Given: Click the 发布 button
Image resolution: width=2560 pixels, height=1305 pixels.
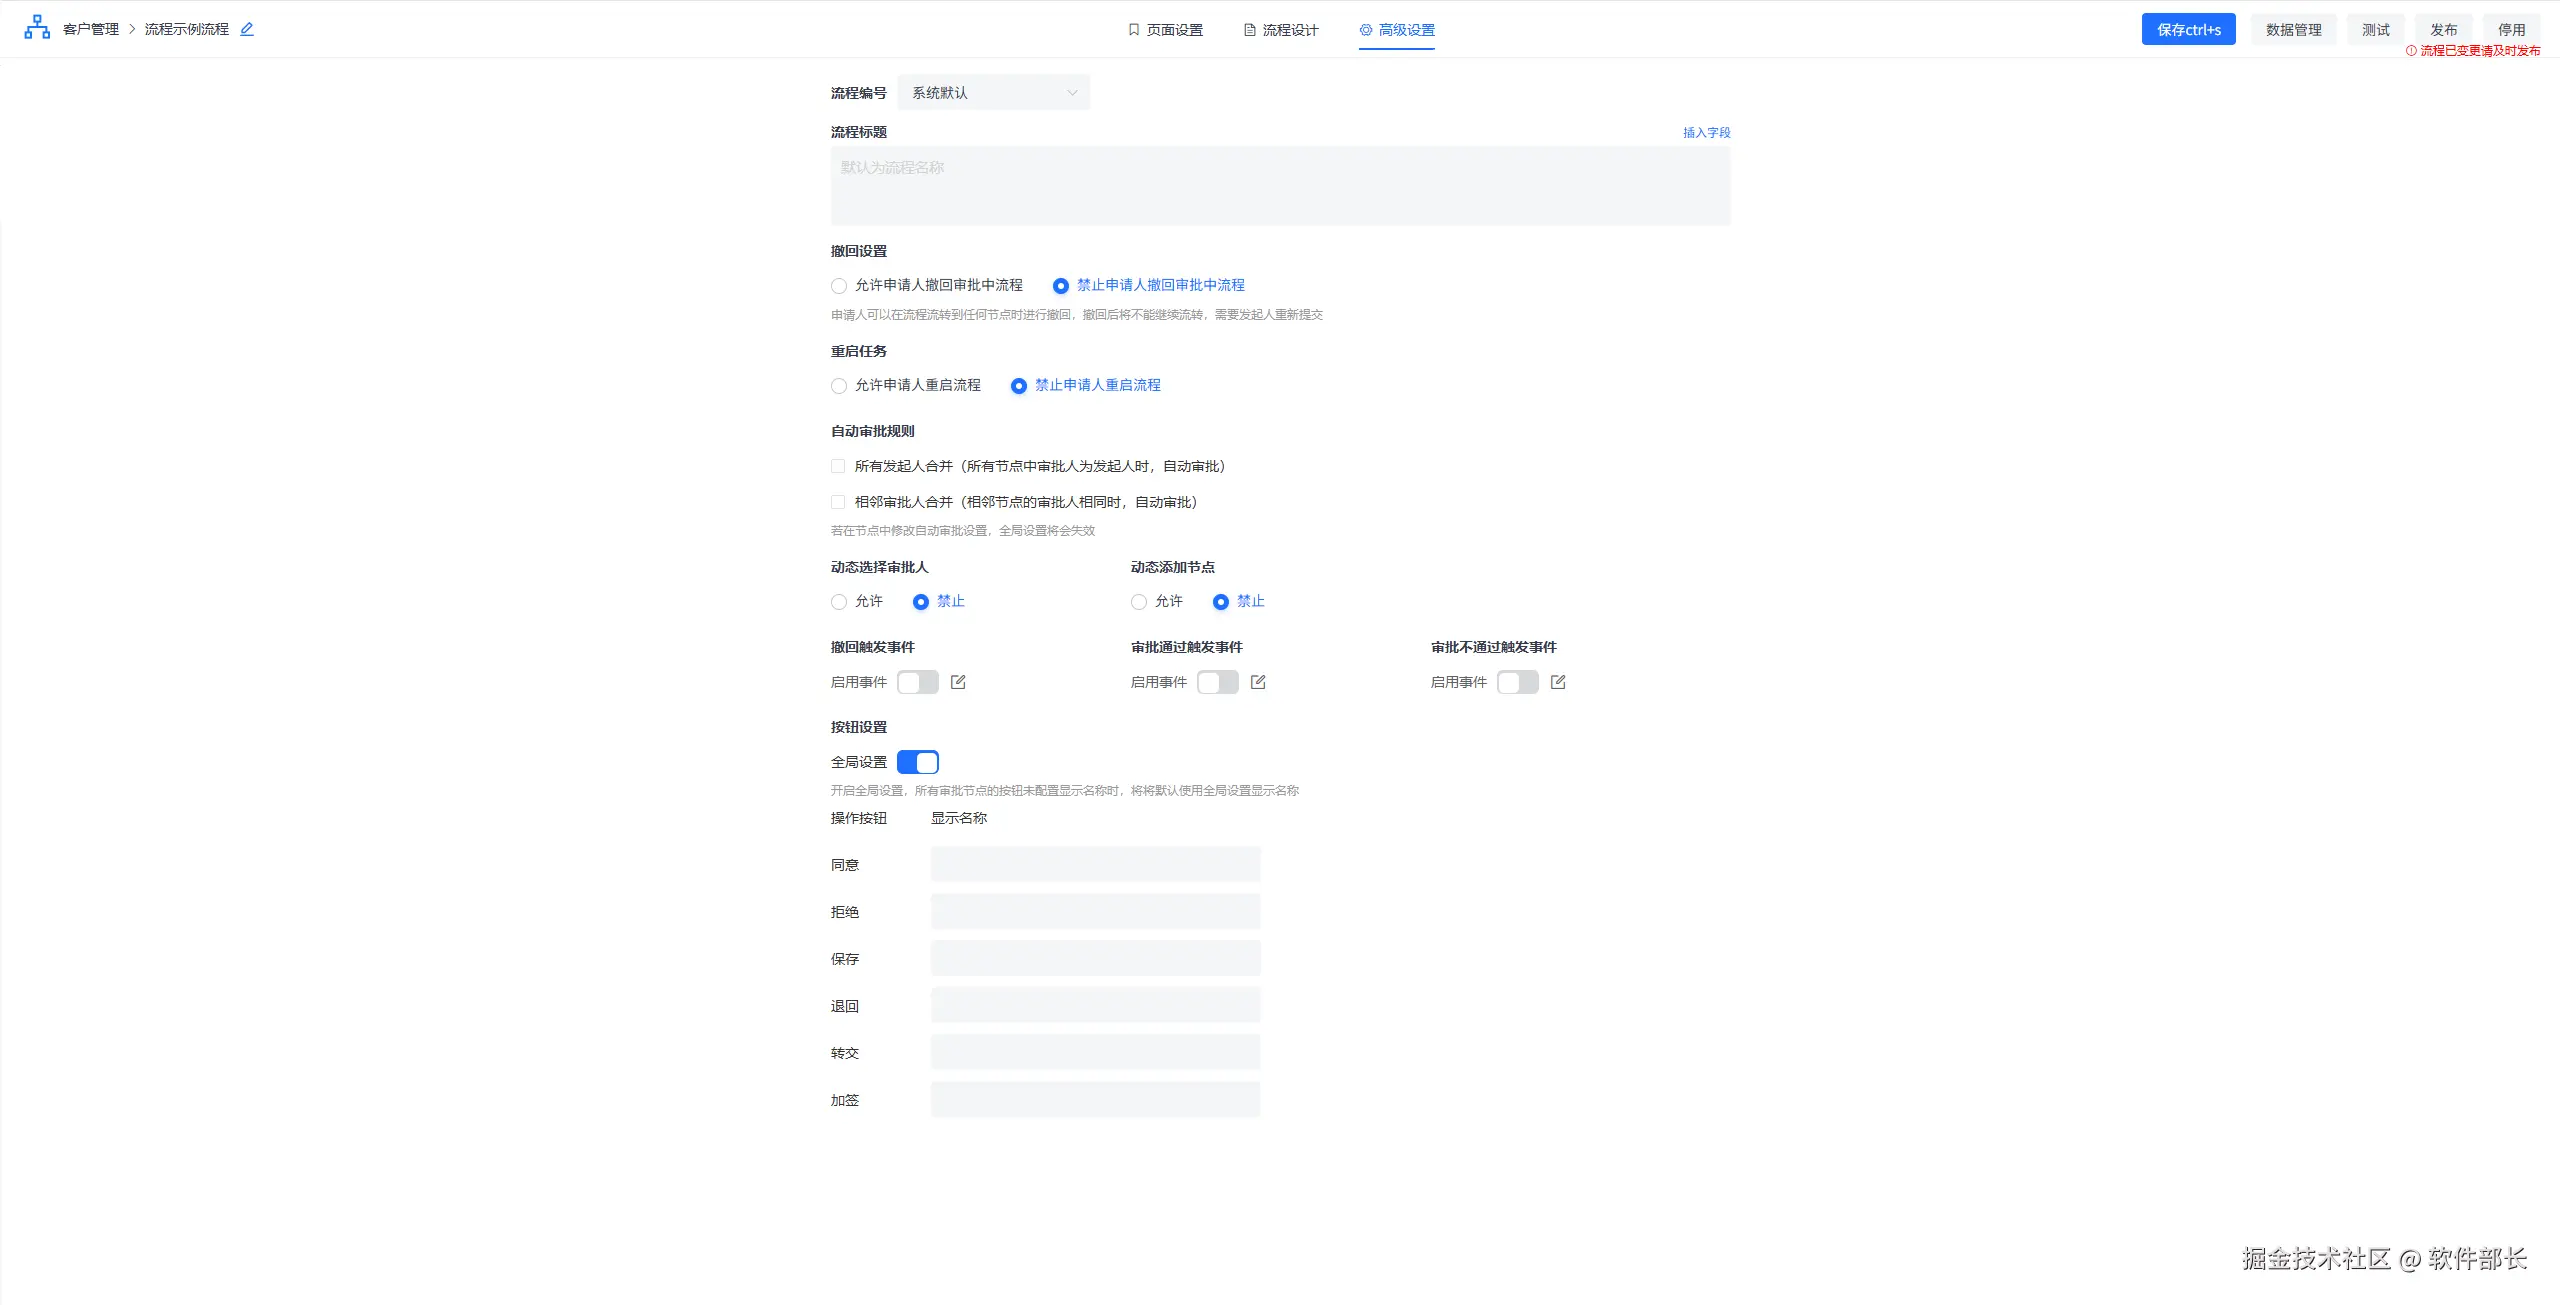Looking at the screenshot, I should coord(2443,30).
